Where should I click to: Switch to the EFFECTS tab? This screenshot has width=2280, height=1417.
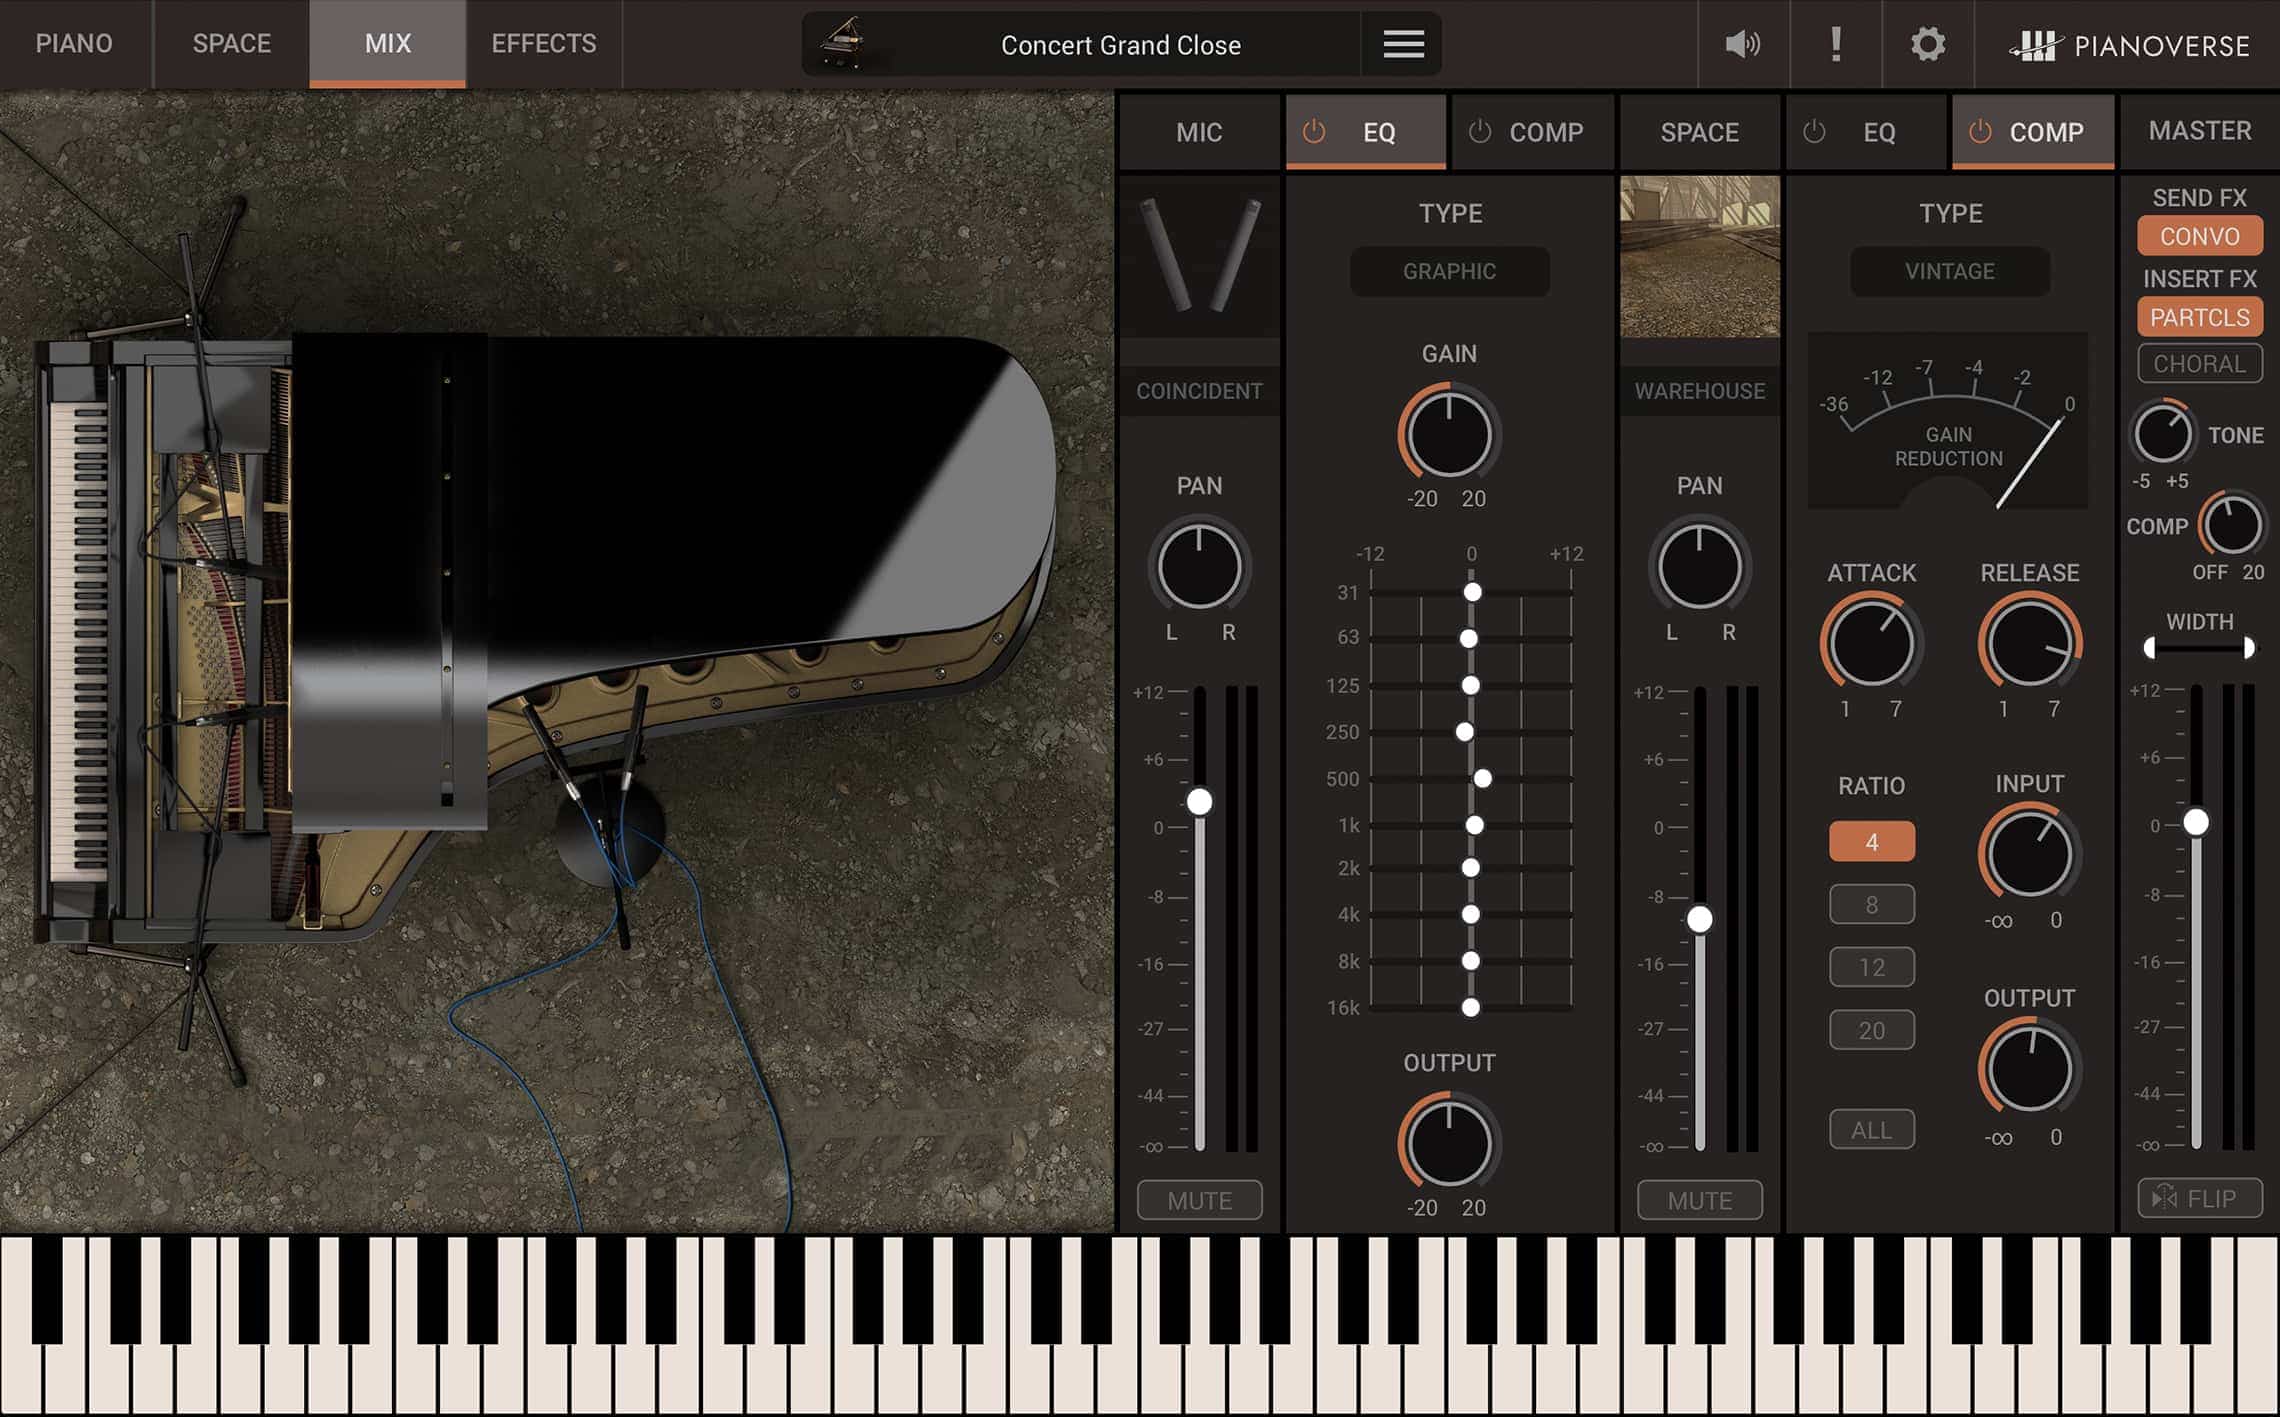point(542,43)
